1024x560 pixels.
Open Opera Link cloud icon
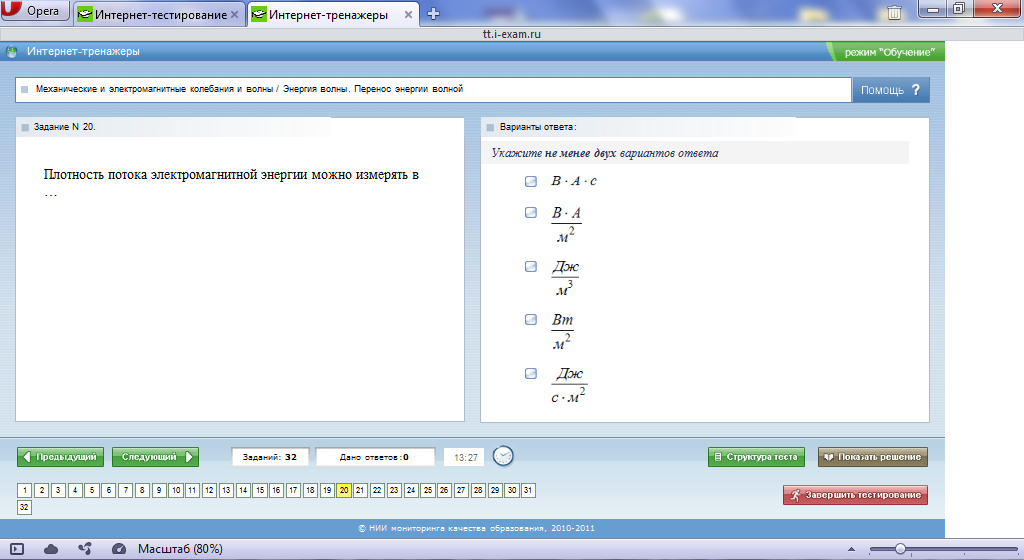pyautogui.click(x=51, y=550)
